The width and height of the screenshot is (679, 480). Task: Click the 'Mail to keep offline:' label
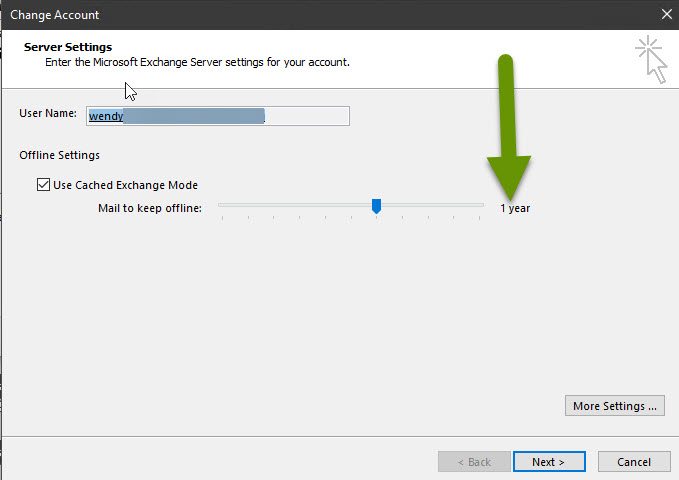pos(150,208)
